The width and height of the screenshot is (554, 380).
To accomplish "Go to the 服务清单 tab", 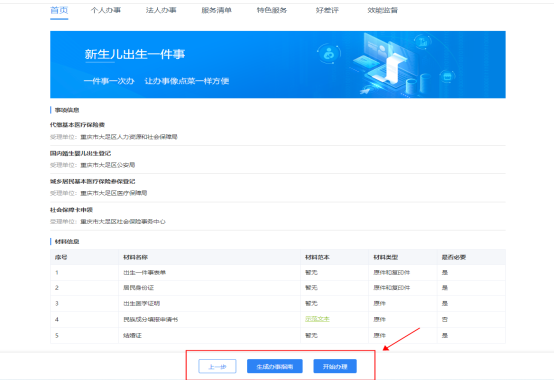I will (x=216, y=10).
